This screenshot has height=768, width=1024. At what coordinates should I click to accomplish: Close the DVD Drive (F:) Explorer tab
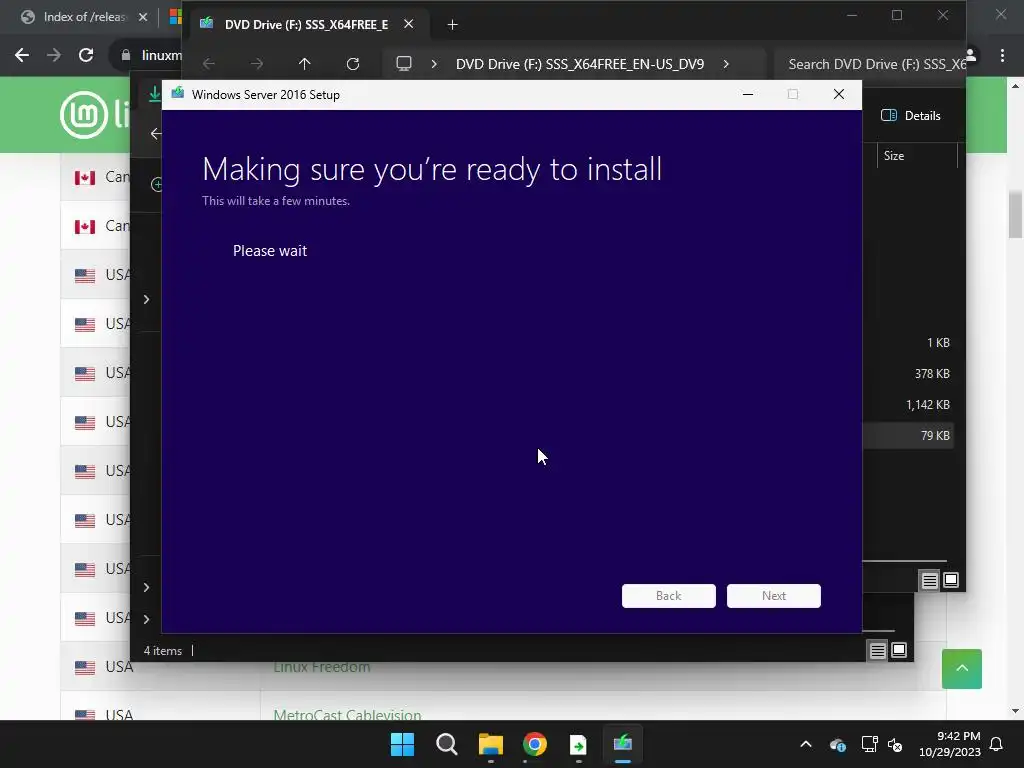click(408, 24)
